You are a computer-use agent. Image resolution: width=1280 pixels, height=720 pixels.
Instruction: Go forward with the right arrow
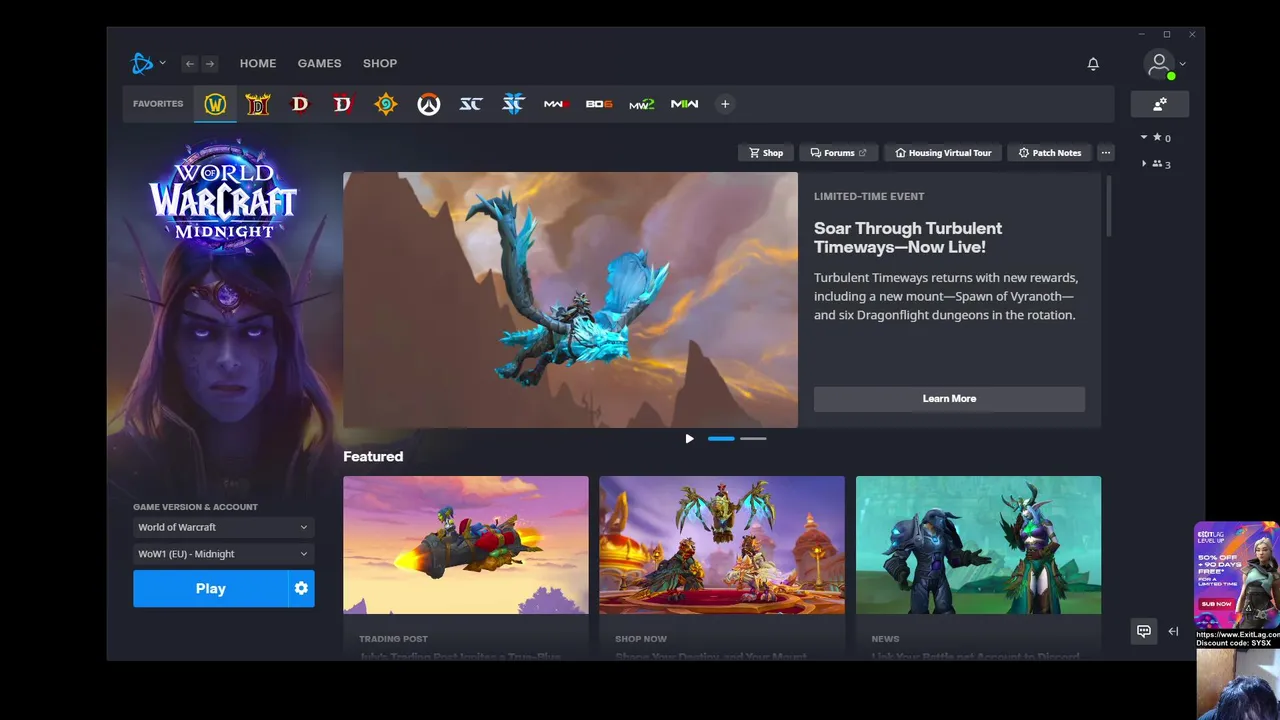tap(209, 64)
